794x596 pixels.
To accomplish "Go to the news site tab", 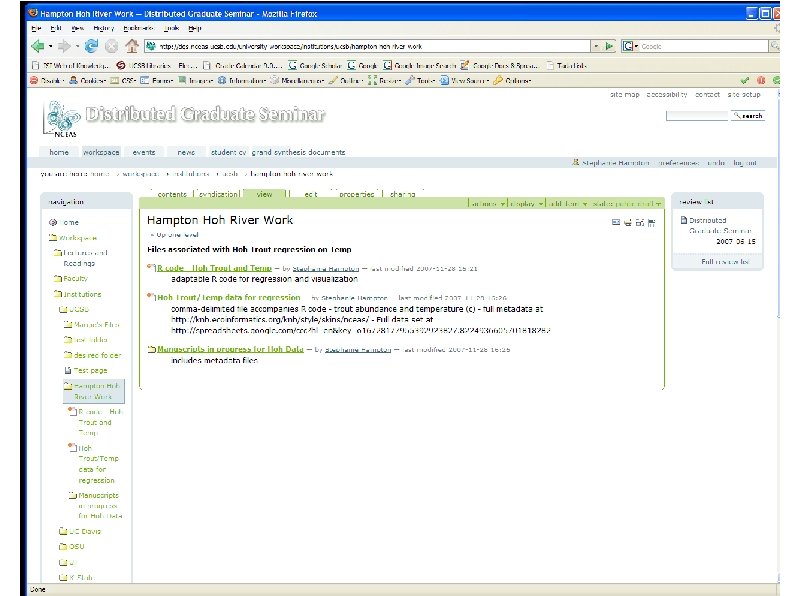I will click(x=186, y=152).
